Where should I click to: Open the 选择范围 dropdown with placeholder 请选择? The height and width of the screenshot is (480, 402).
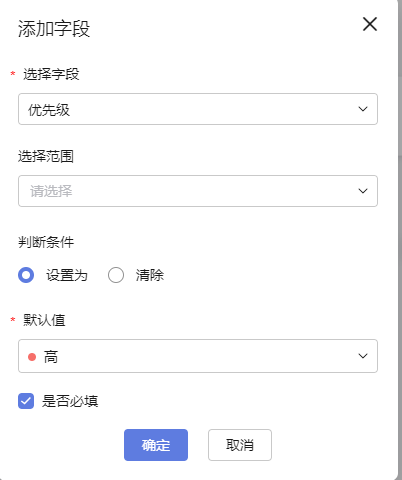tap(198, 191)
